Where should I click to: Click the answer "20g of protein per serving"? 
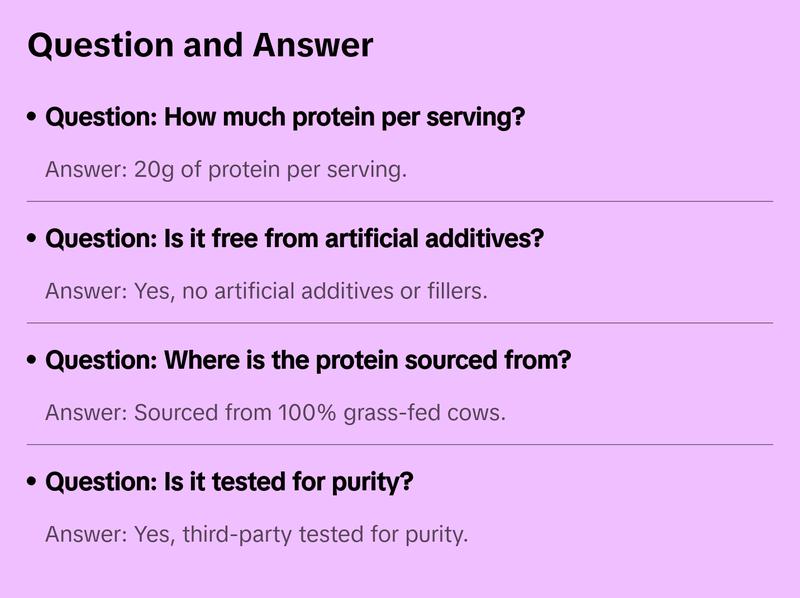pyautogui.click(x=226, y=170)
